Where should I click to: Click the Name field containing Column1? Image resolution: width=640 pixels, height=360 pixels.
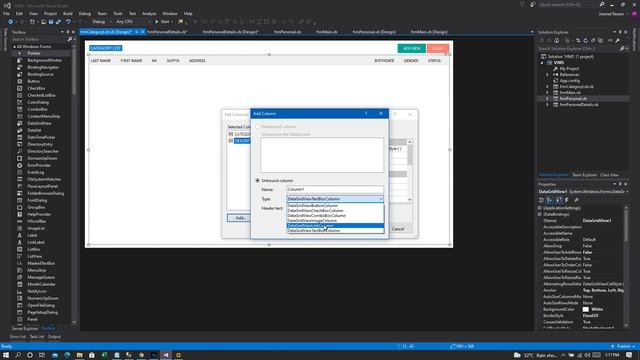[x=335, y=189]
